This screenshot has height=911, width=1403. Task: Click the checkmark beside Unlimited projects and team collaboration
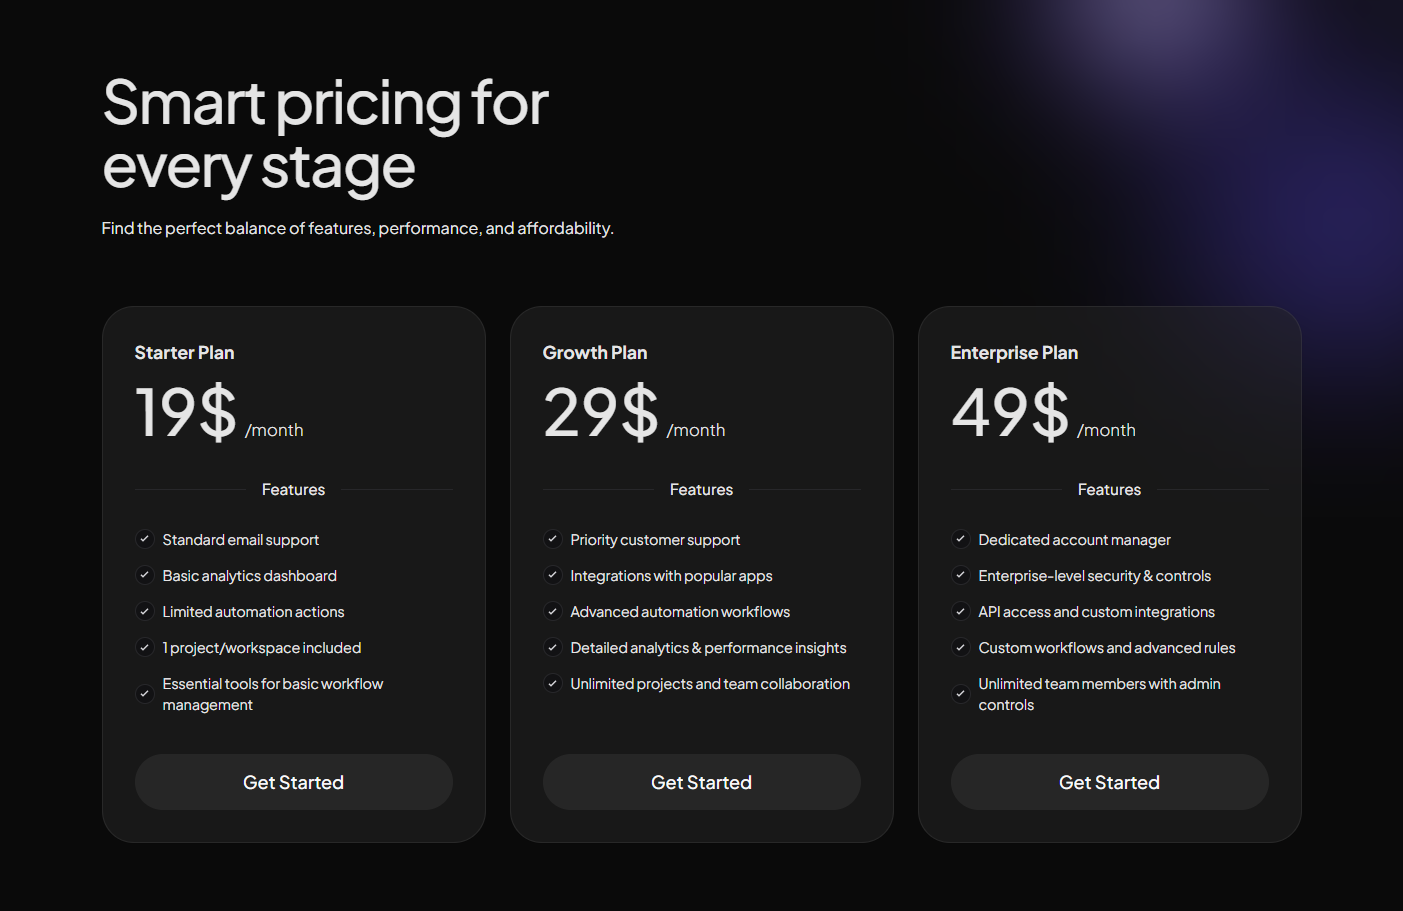point(552,683)
